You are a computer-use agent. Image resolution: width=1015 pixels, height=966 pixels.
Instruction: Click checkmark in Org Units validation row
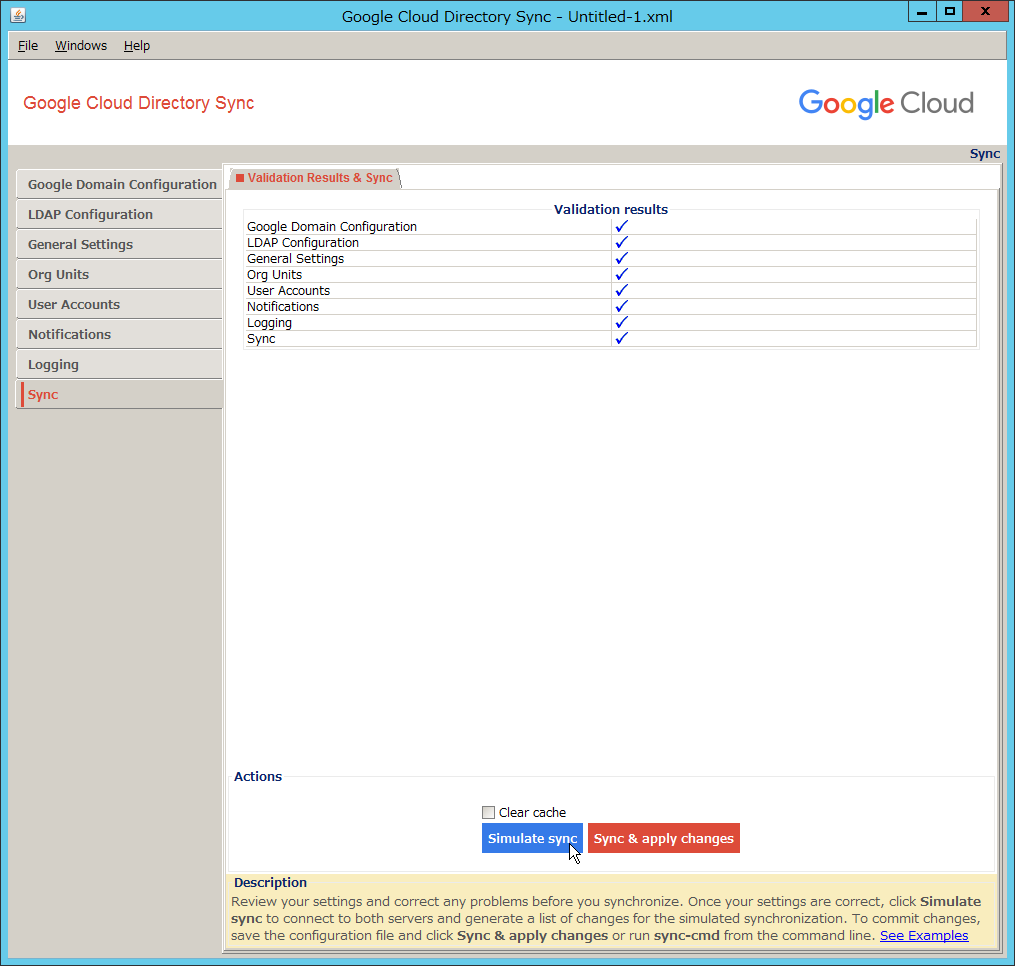(x=621, y=275)
